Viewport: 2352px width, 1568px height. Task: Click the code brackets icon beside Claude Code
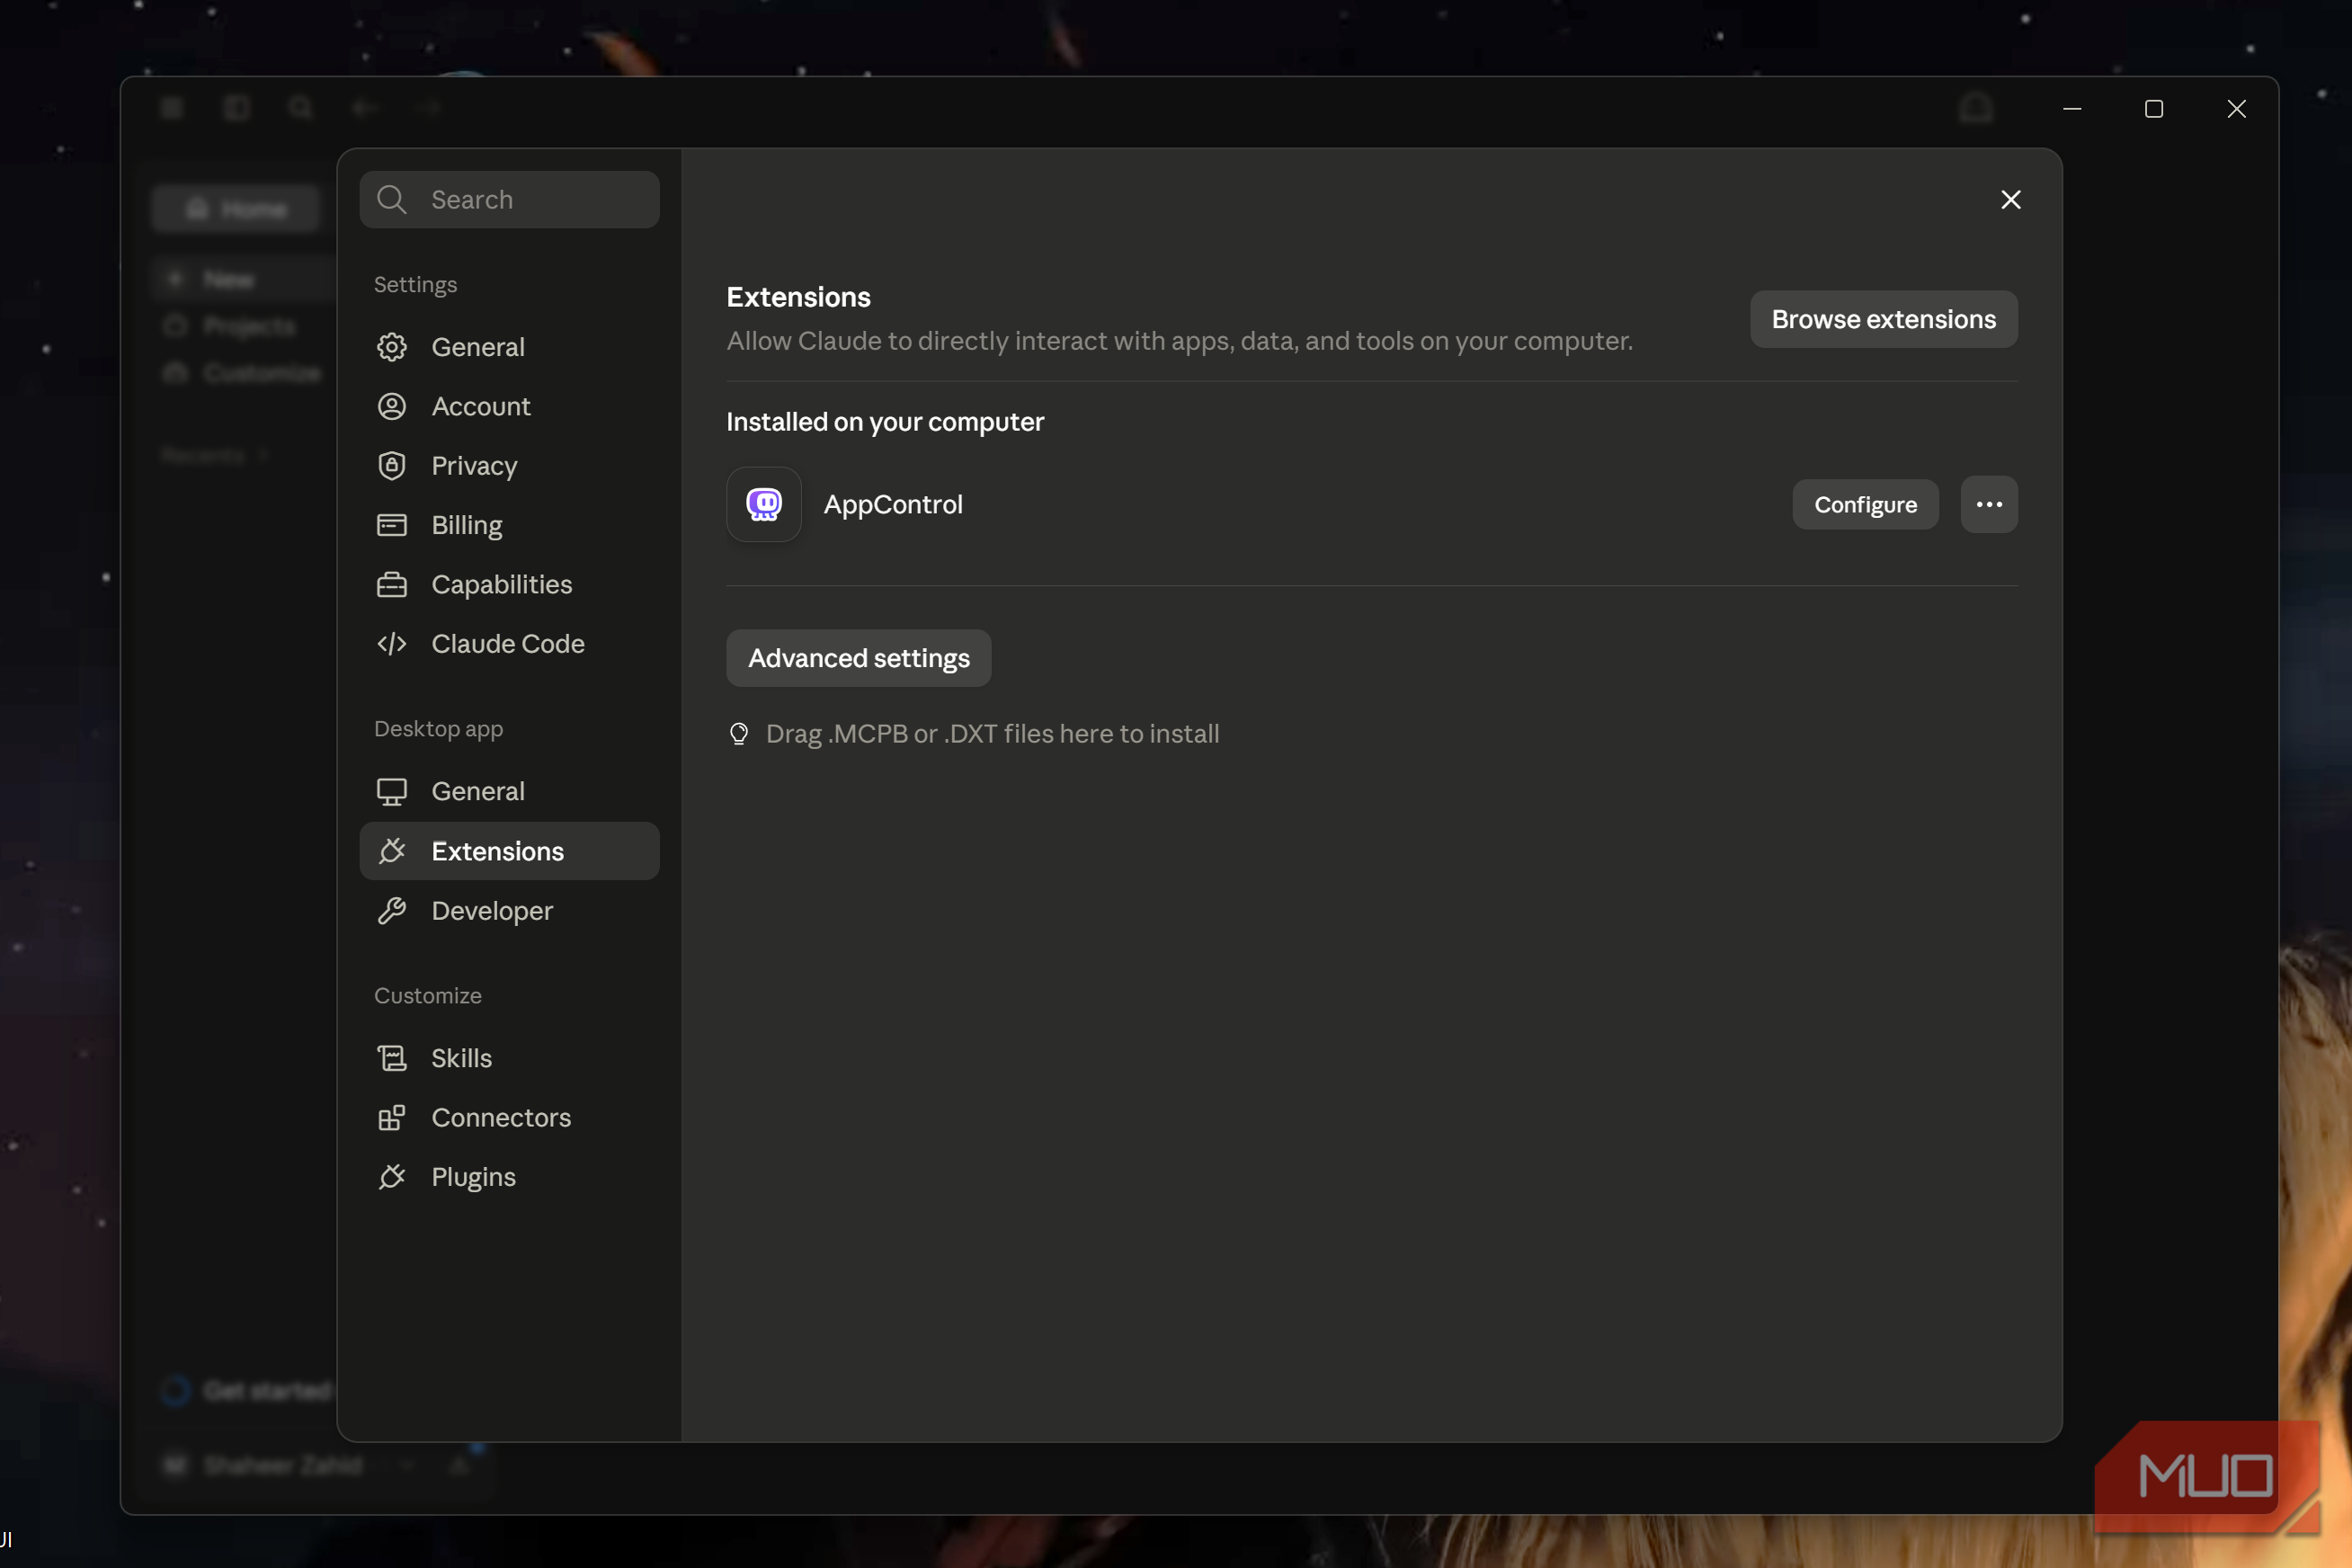point(391,643)
